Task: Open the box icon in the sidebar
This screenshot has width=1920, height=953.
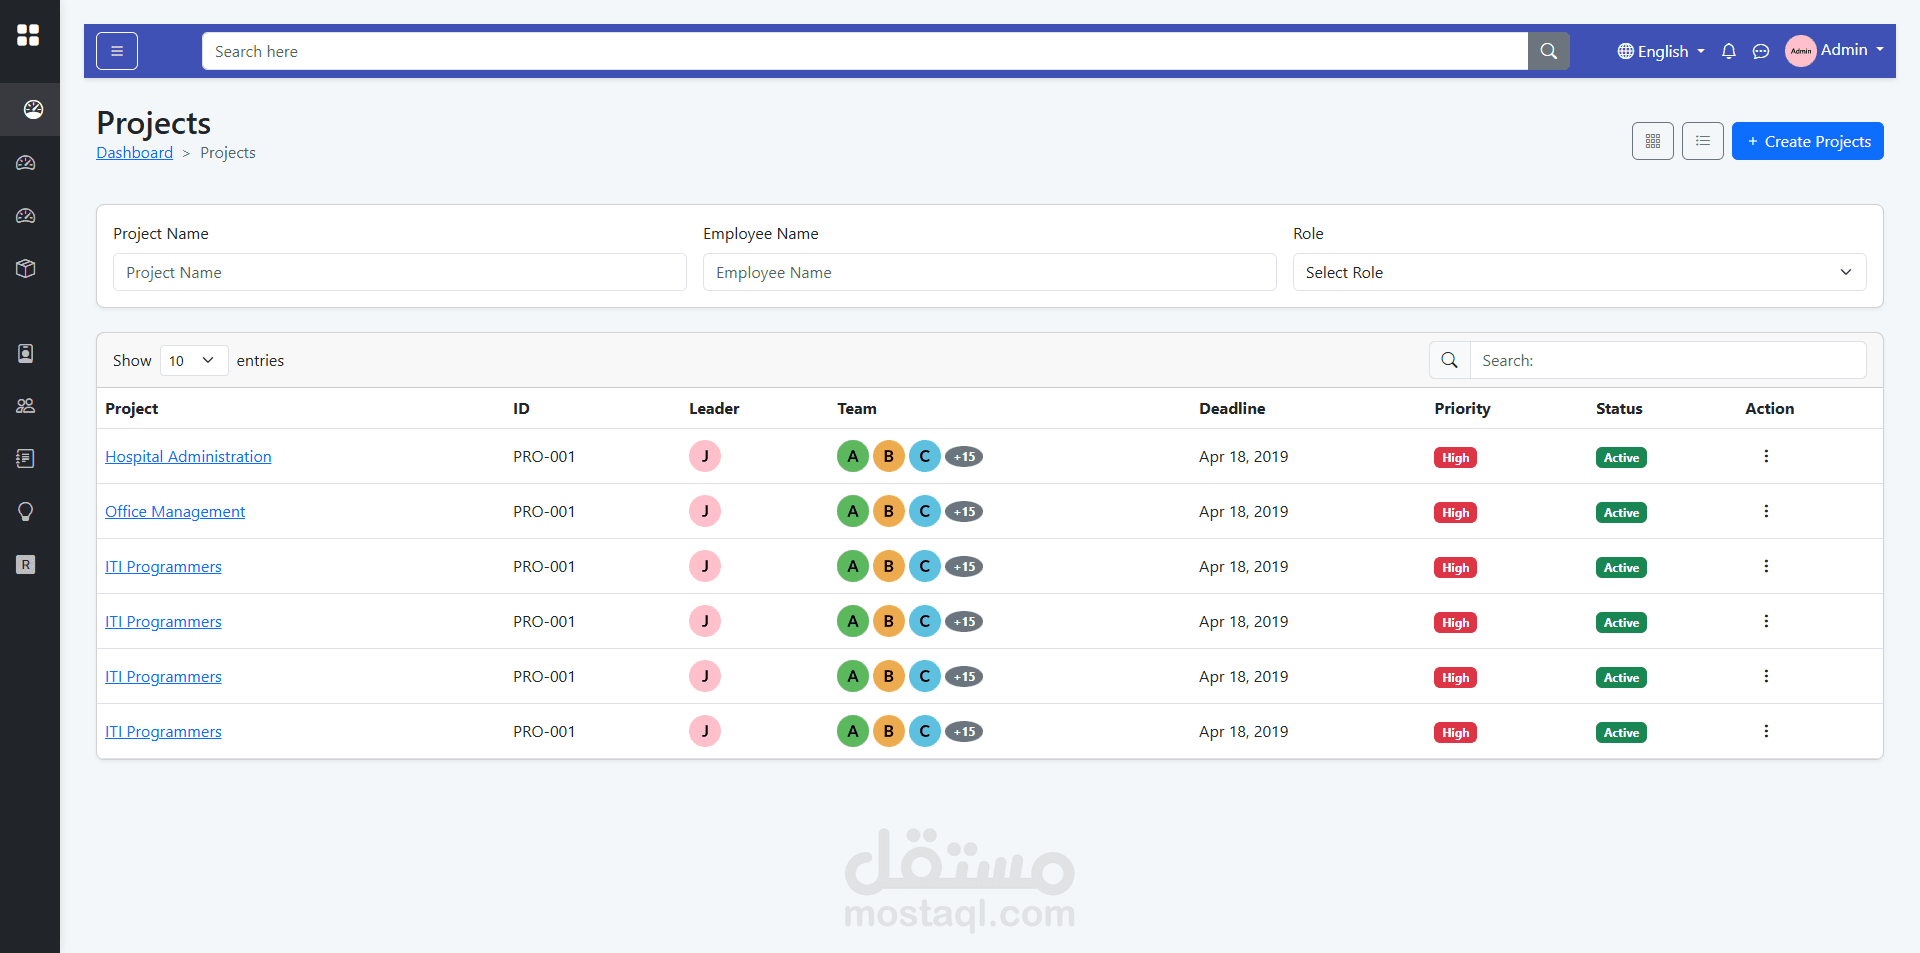Action: 26,268
